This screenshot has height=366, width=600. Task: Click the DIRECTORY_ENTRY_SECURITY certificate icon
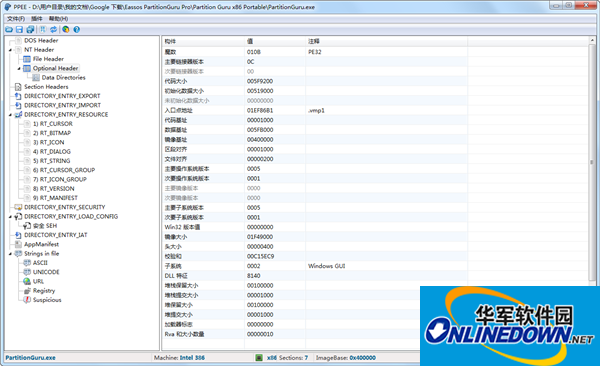(18, 207)
